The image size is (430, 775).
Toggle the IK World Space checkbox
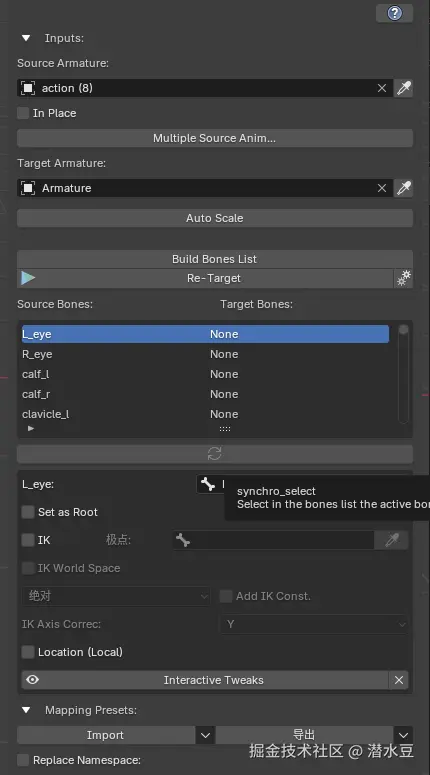pos(28,568)
